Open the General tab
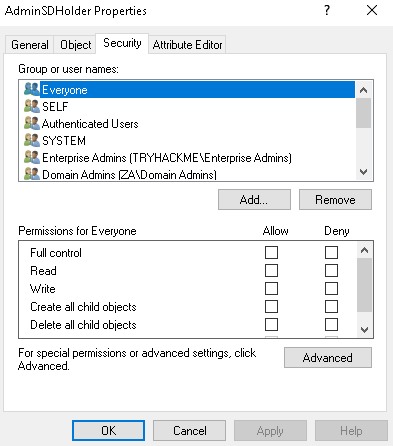 (30, 45)
